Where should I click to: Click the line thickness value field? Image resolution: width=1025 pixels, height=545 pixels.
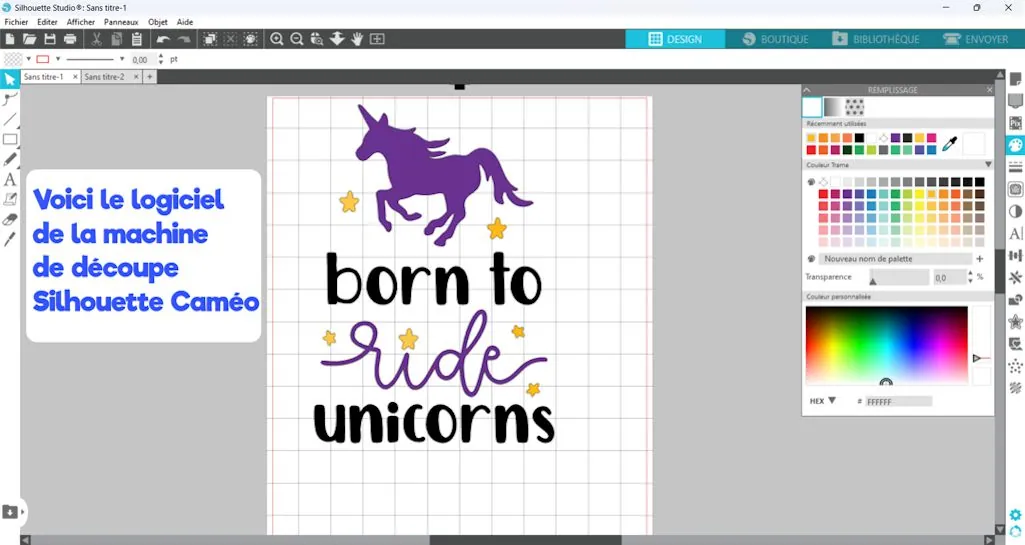pos(143,59)
